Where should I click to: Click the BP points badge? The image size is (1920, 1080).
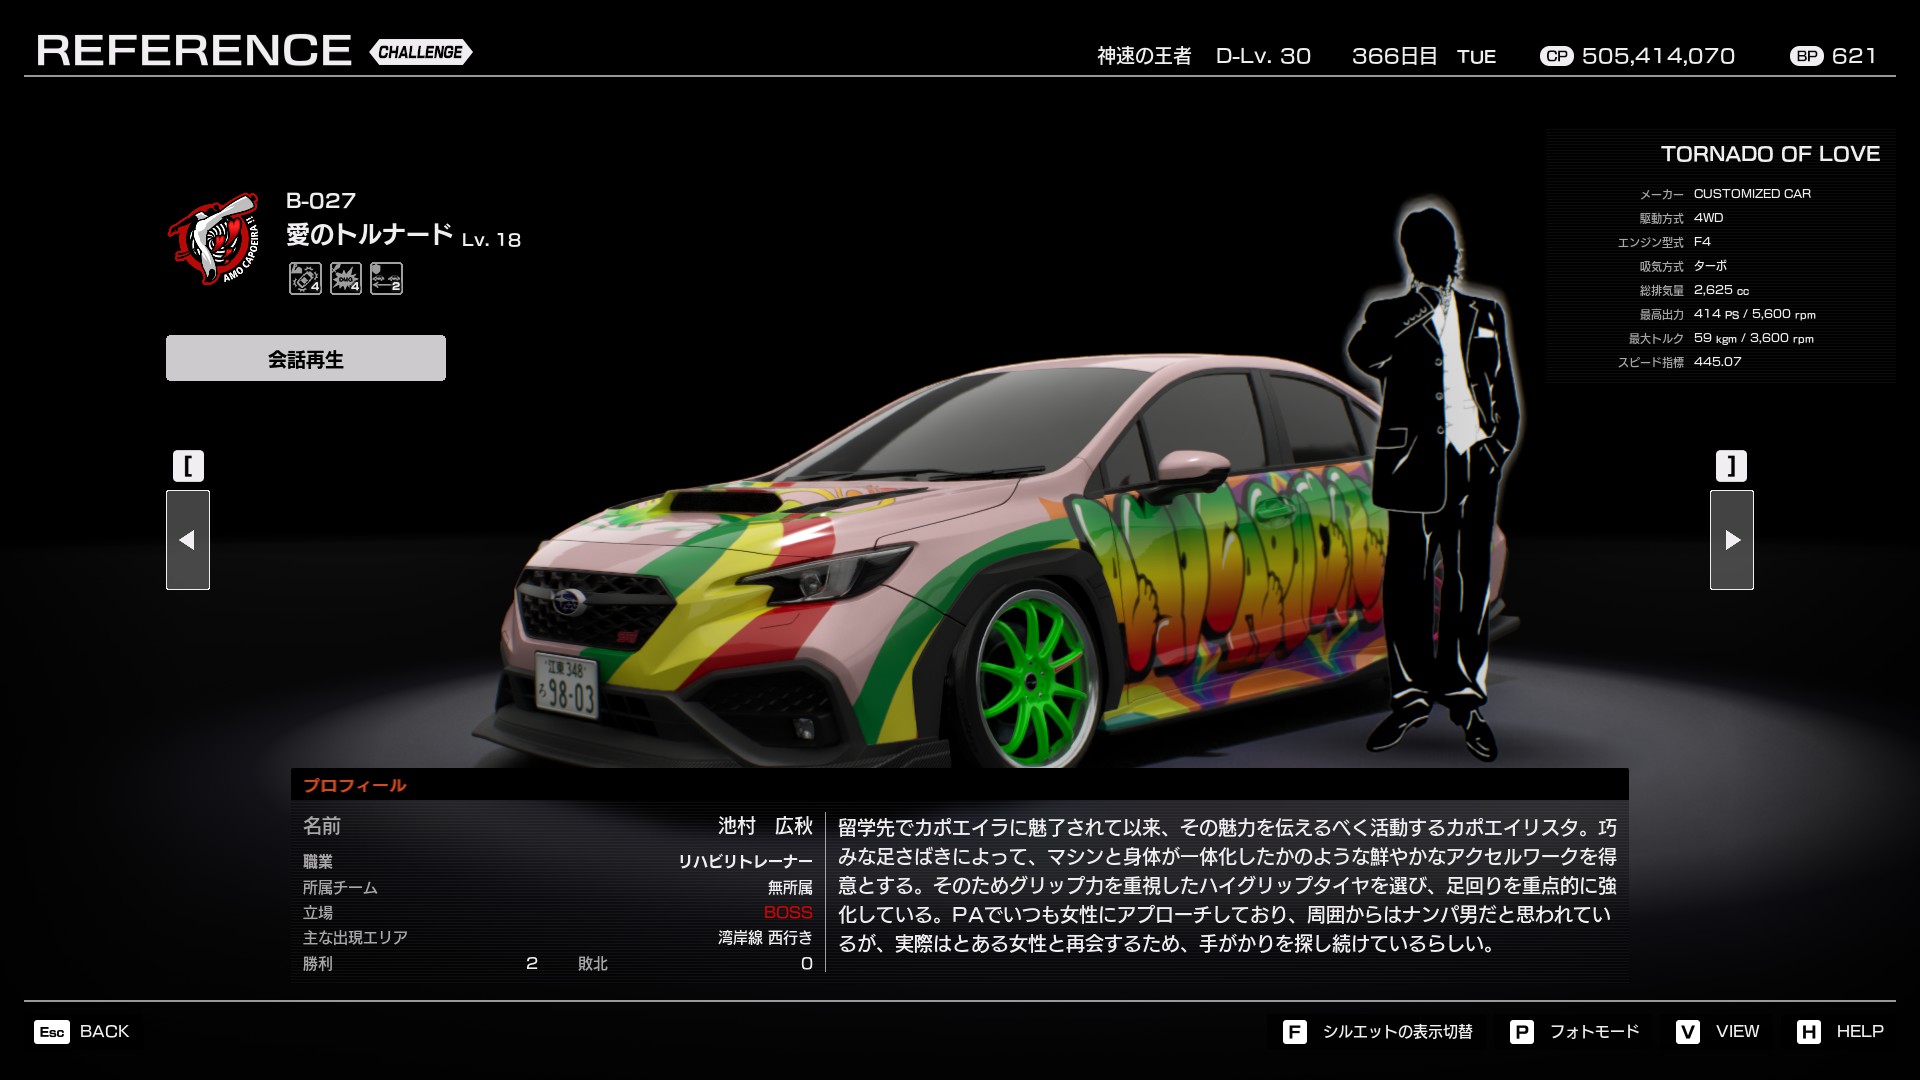pyautogui.click(x=1806, y=56)
